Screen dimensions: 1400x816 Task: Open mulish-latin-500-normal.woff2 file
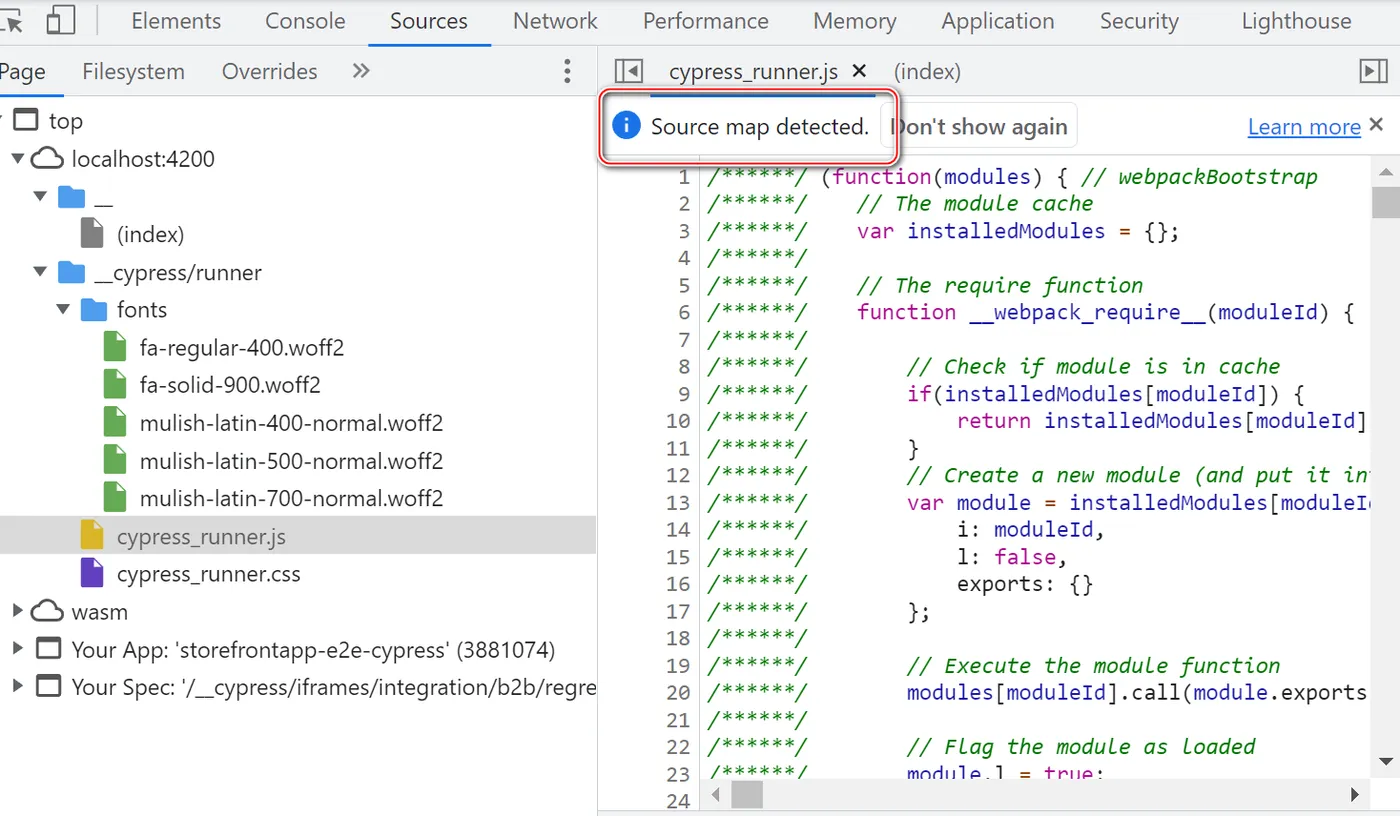291,461
